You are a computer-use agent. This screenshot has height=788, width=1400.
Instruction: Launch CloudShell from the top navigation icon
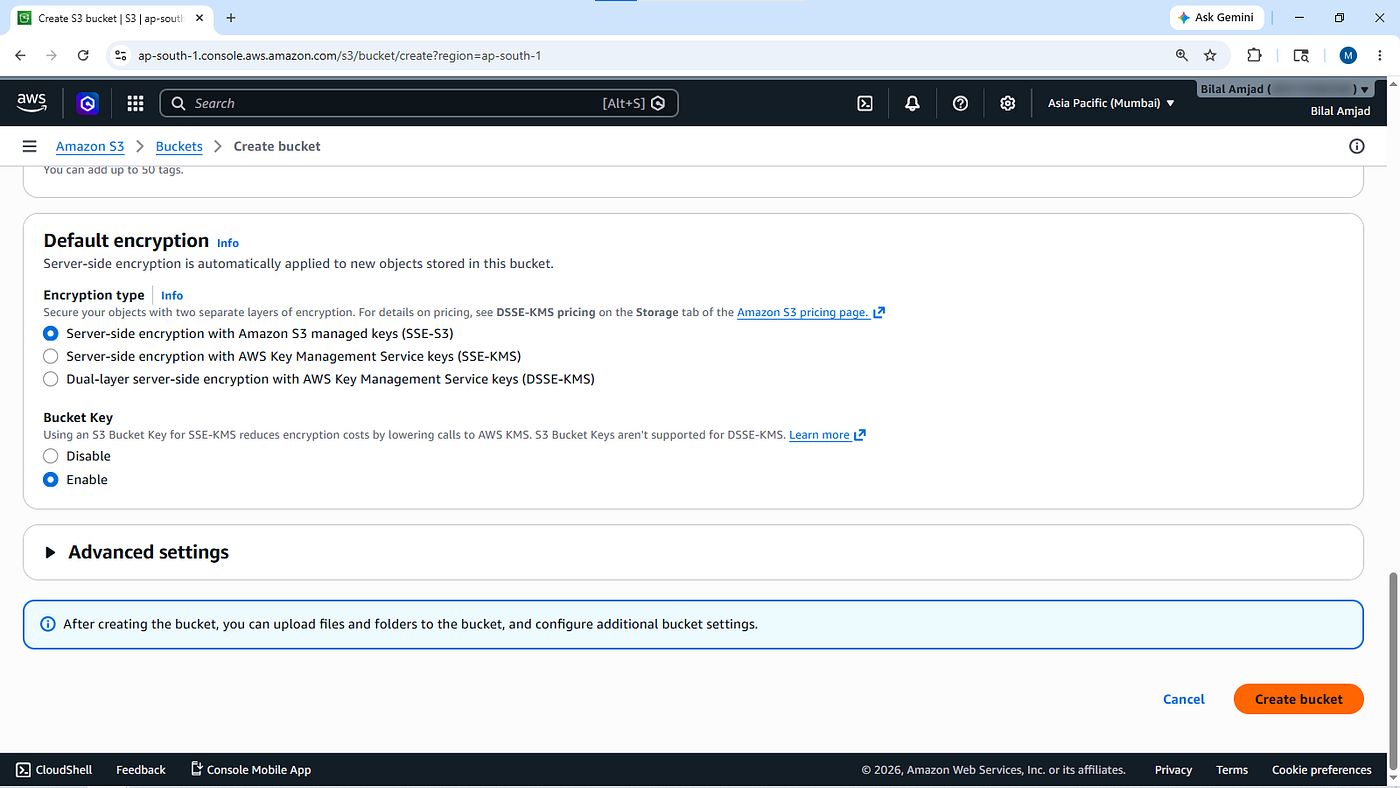click(x=865, y=103)
